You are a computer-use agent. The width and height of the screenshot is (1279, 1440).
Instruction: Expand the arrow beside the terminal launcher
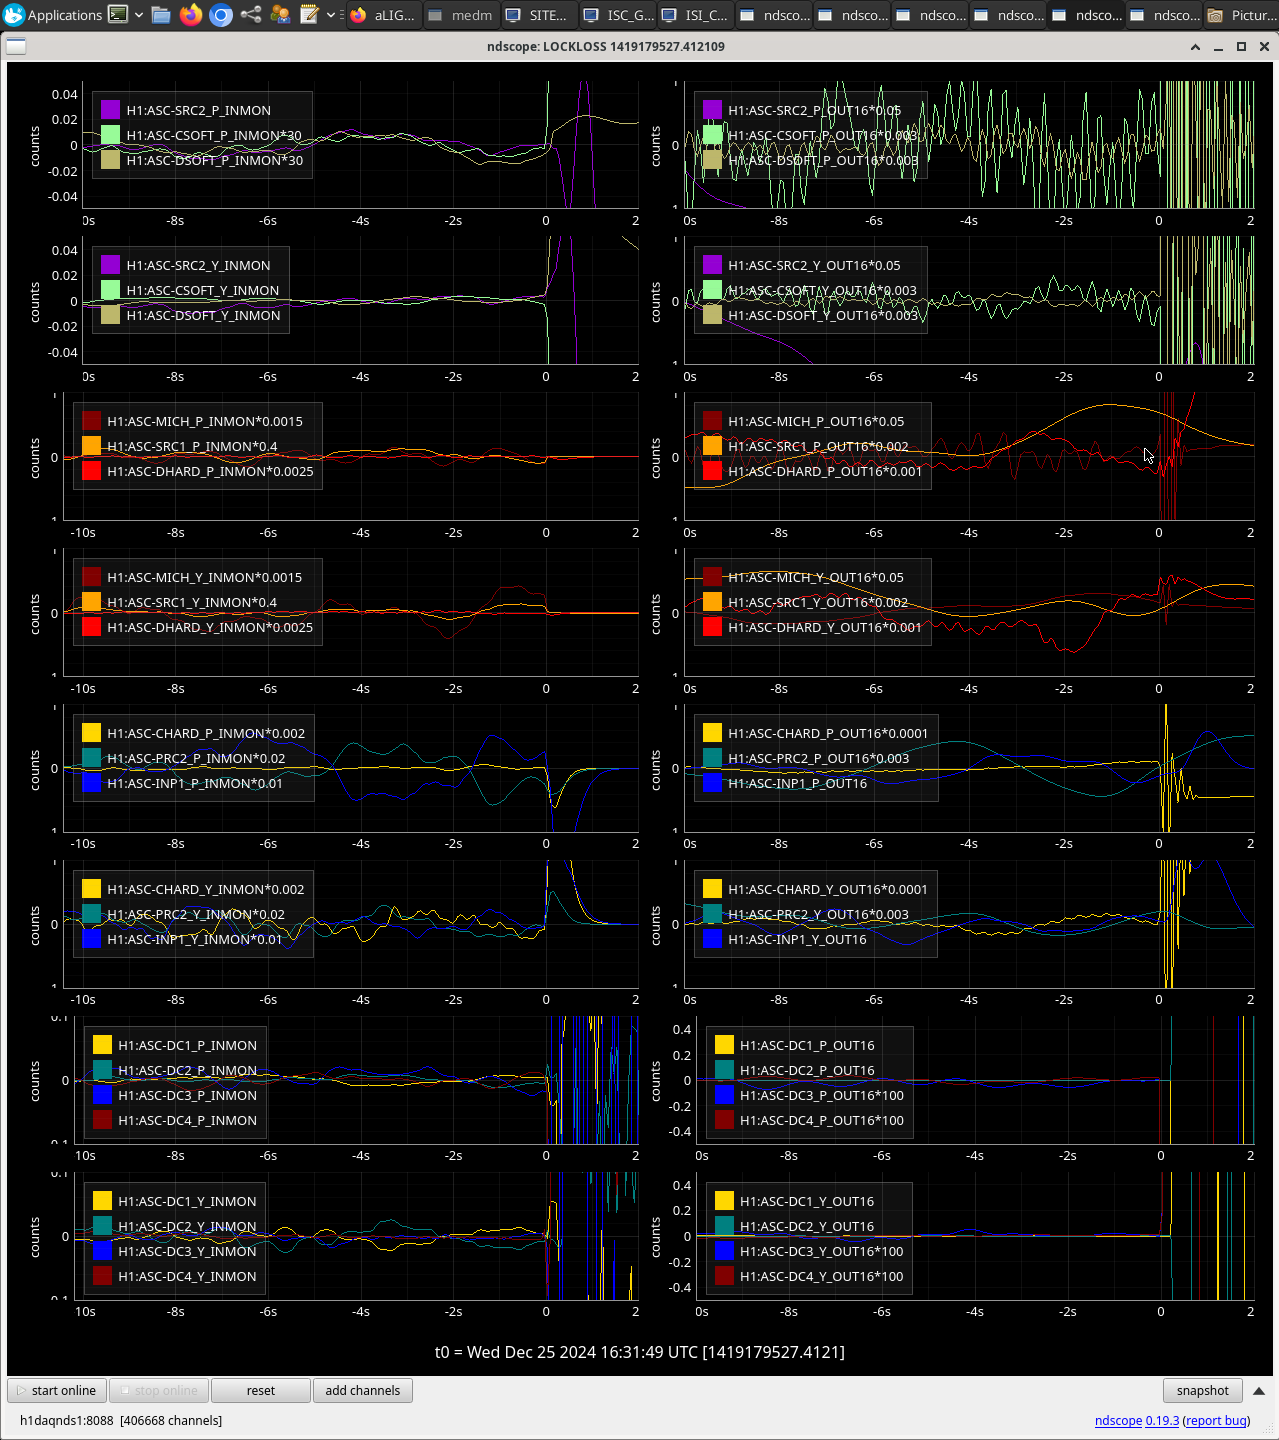click(139, 15)
